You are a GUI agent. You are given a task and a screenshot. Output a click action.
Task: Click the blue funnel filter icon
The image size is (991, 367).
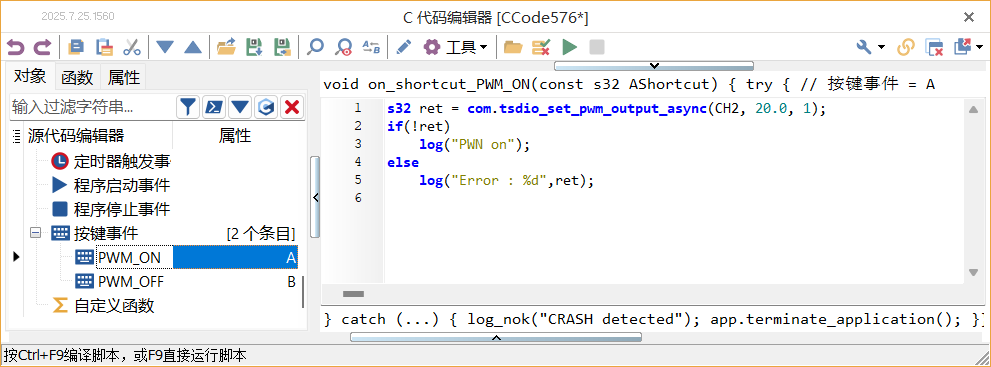click(187, 107)
